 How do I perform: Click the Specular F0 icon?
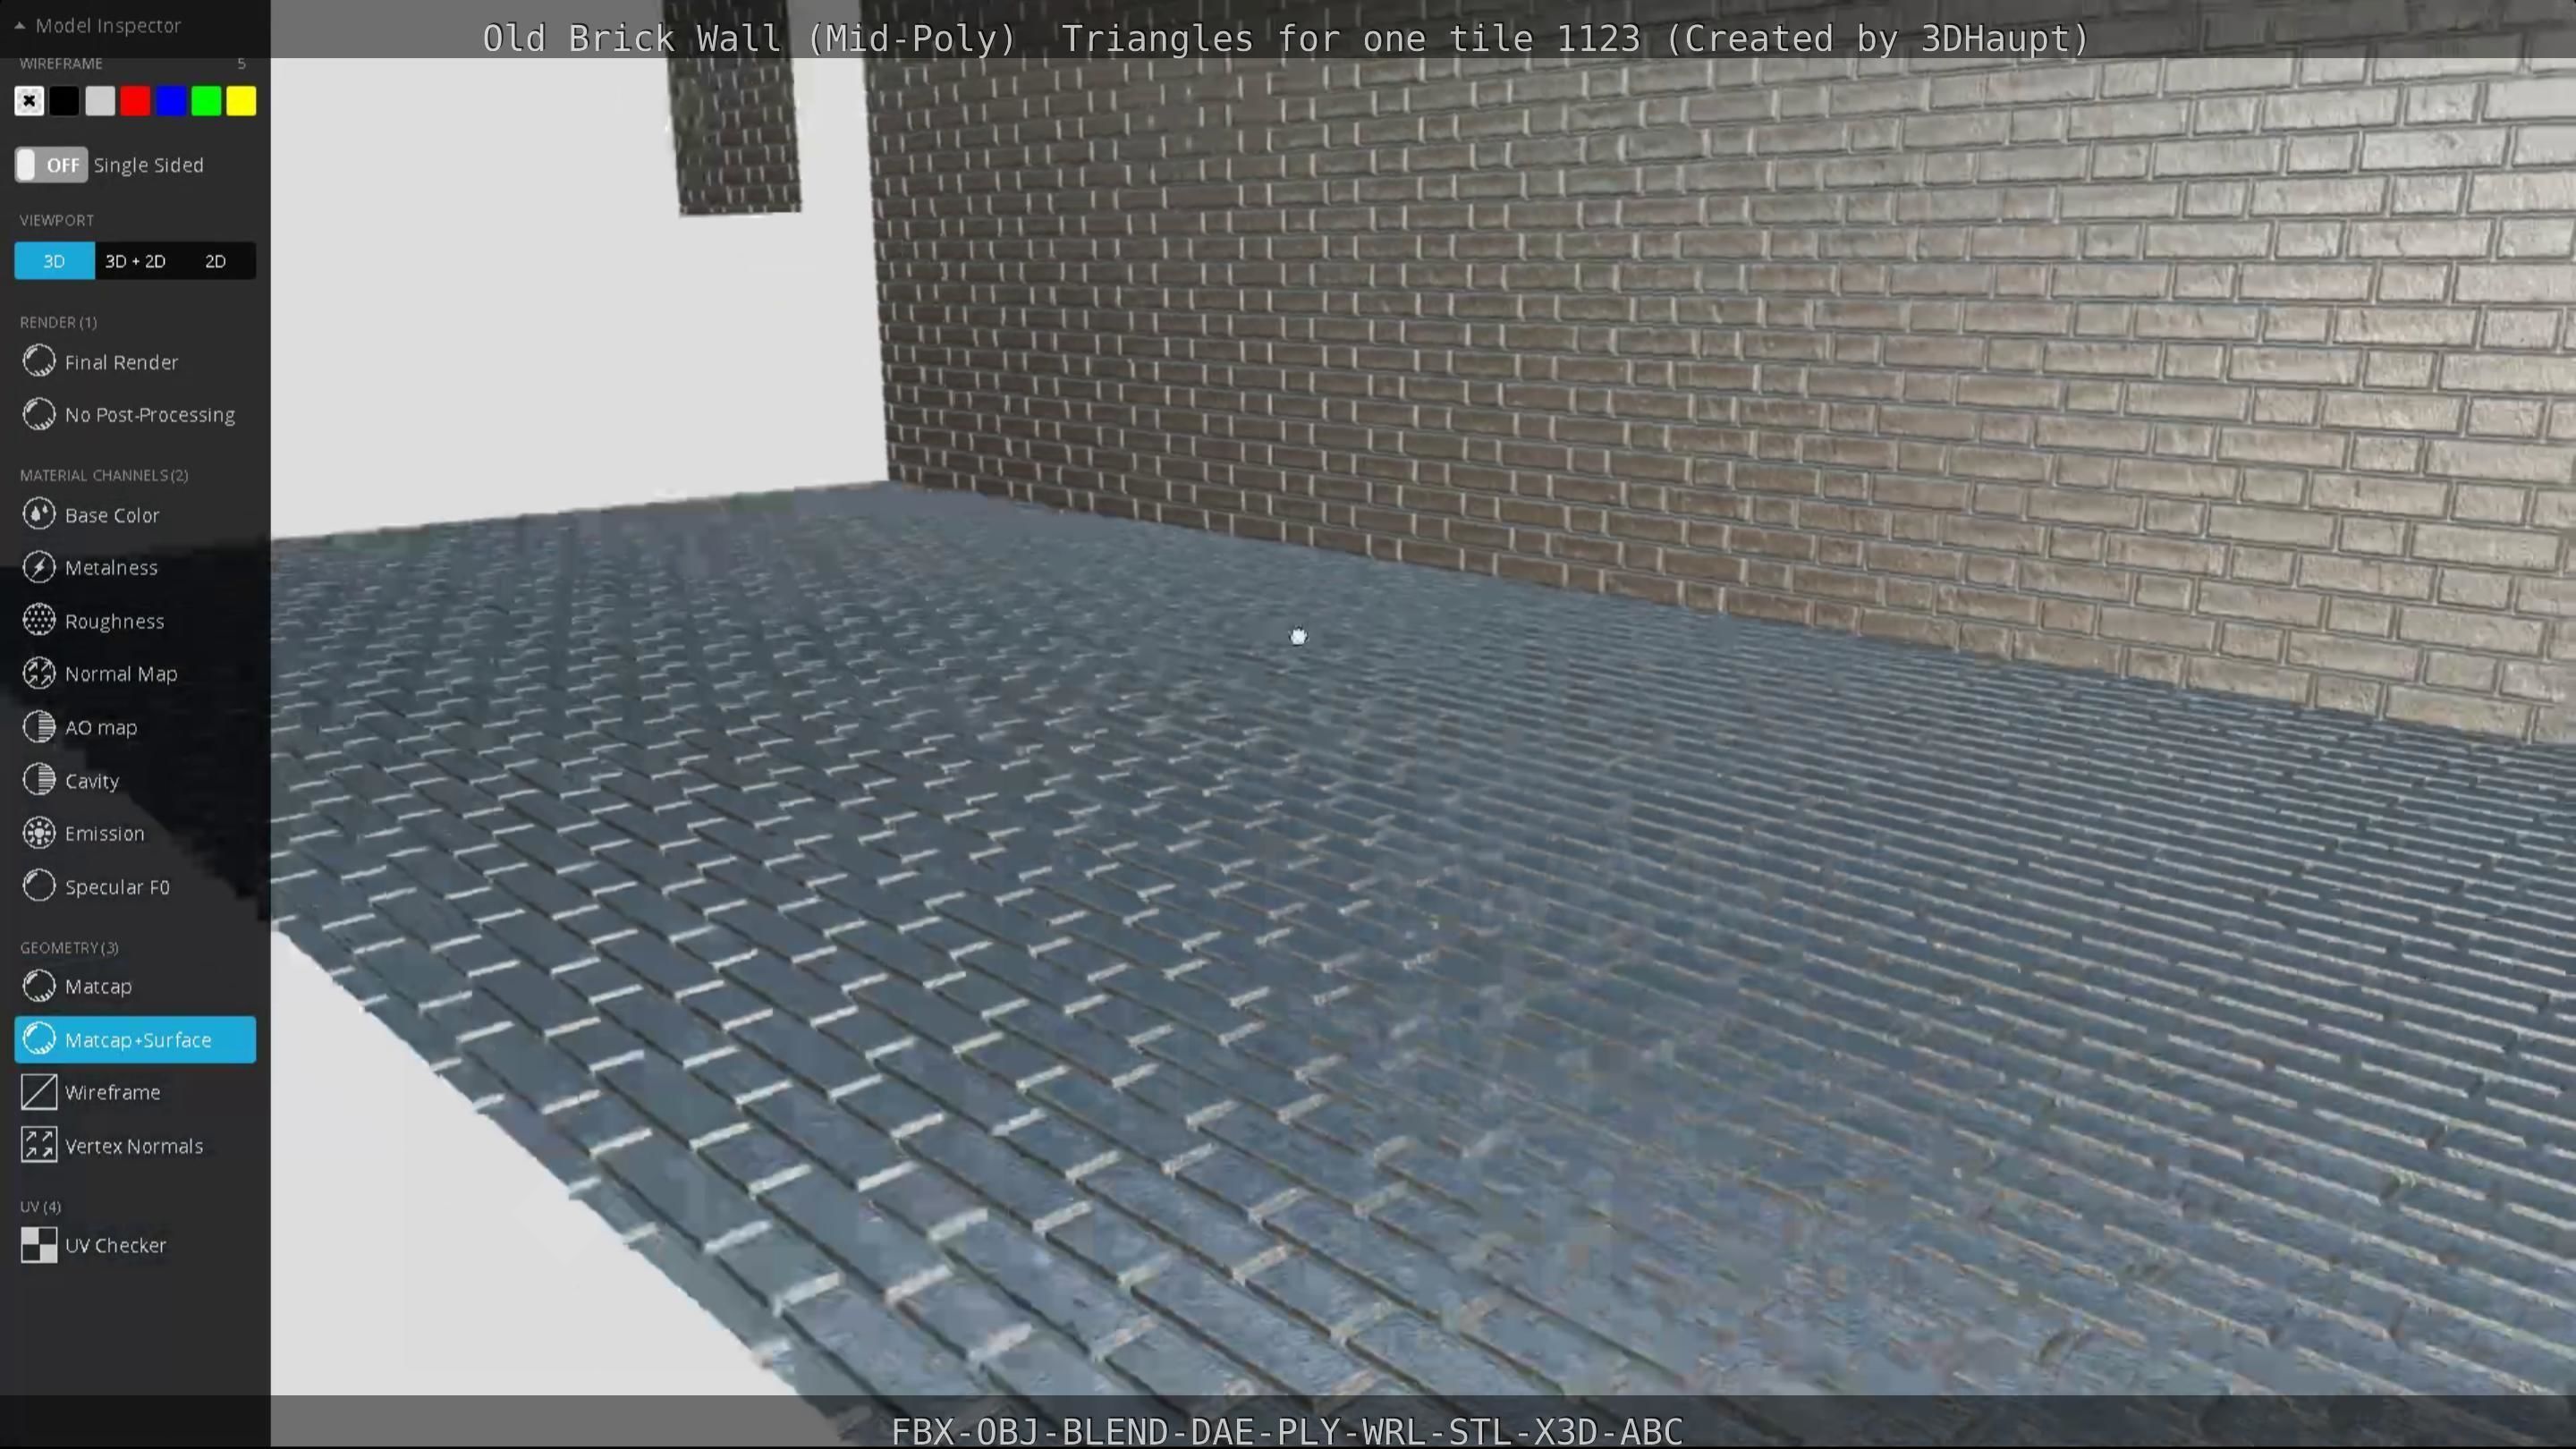tap(39, 886)
